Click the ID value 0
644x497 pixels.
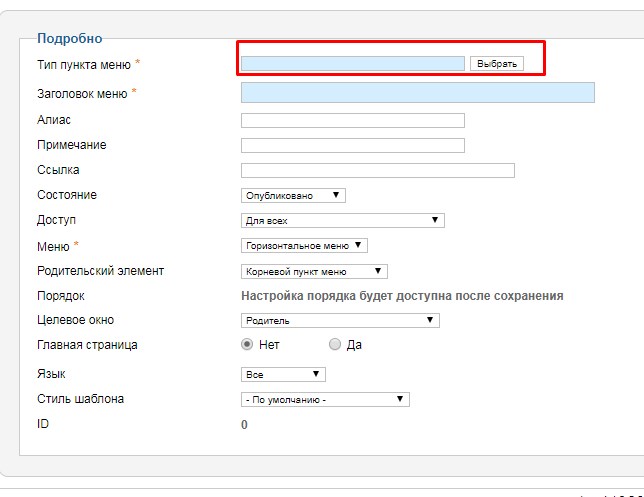point(244,425)
